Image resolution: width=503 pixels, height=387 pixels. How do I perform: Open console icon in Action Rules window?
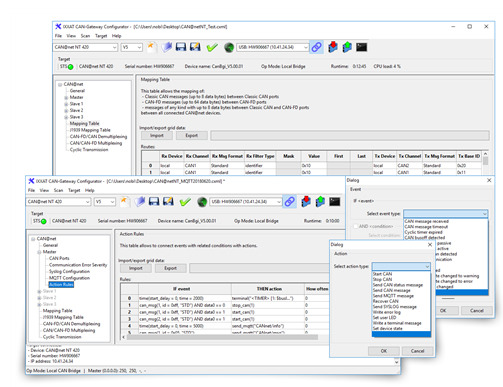pos(334,201)
